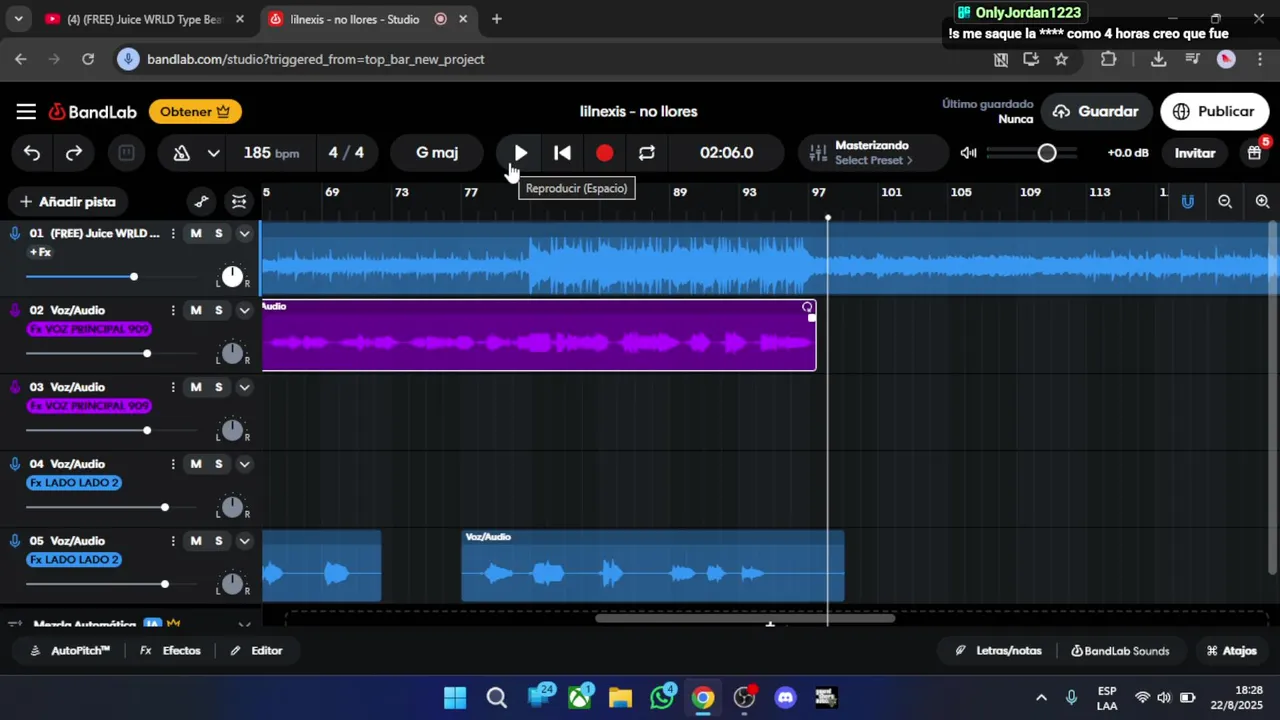This screenshot has width=1280, height=720.
Task: Start recording with the red button
Action: (x=604, y=153)
